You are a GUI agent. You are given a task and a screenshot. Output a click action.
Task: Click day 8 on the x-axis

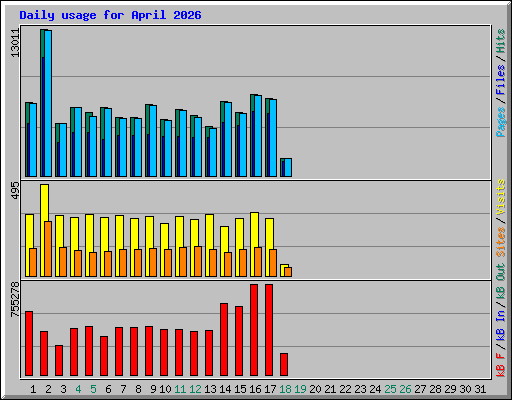(138, 389)
